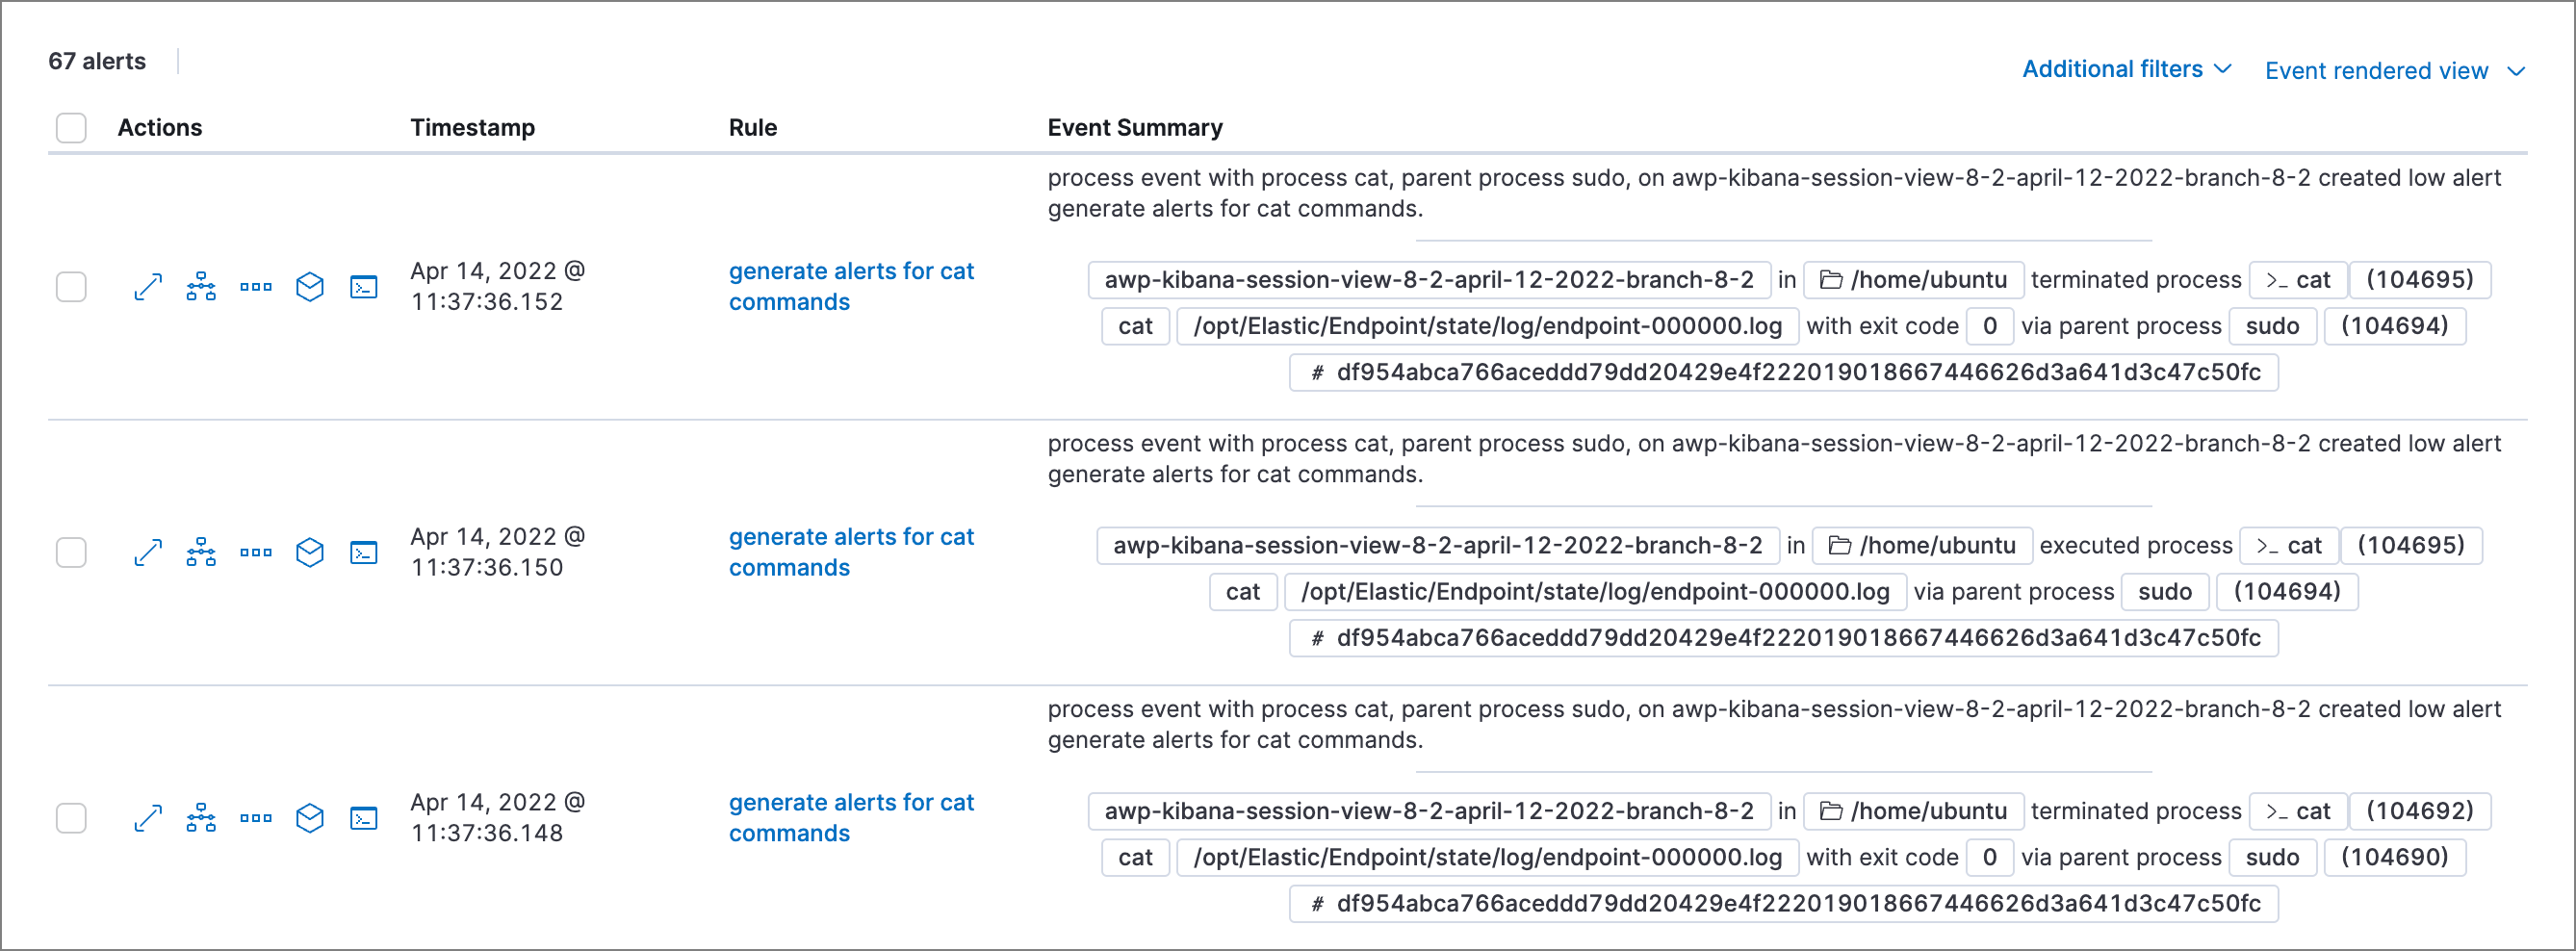Image resolution: width=2576 pixels, height=951 pixels.
Task: Check the checkbox for the 11:37:36.150 alert
Action: pos(71,552)
